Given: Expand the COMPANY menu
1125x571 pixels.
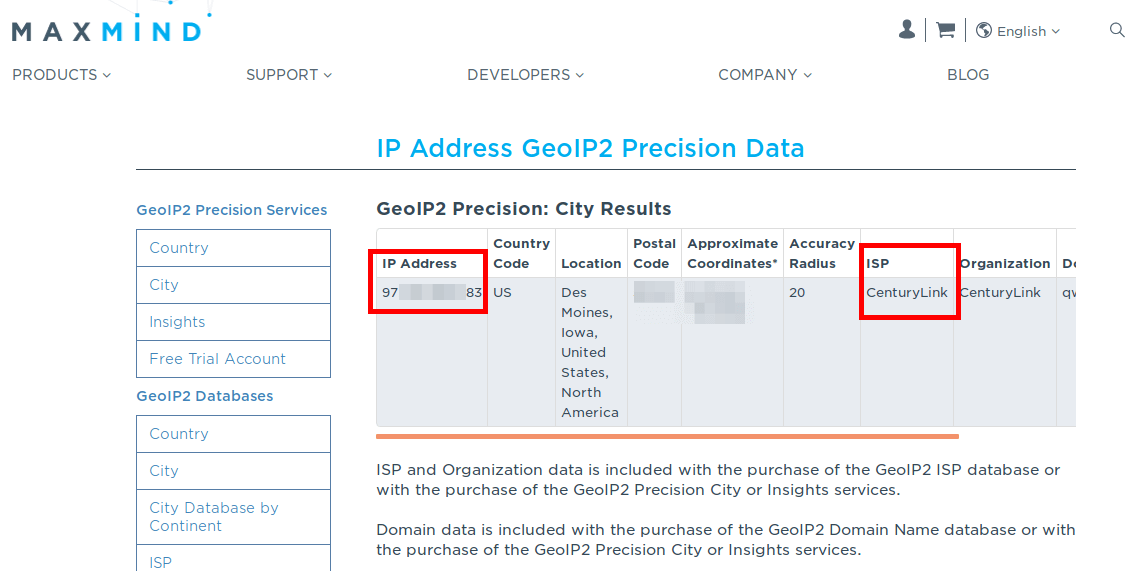Looking at the screenshot, I should (x=765, y=75).
